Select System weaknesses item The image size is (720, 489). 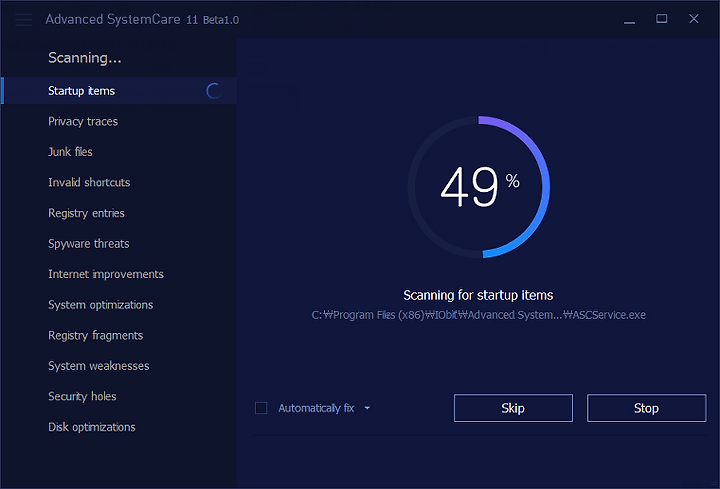[99, 366]
